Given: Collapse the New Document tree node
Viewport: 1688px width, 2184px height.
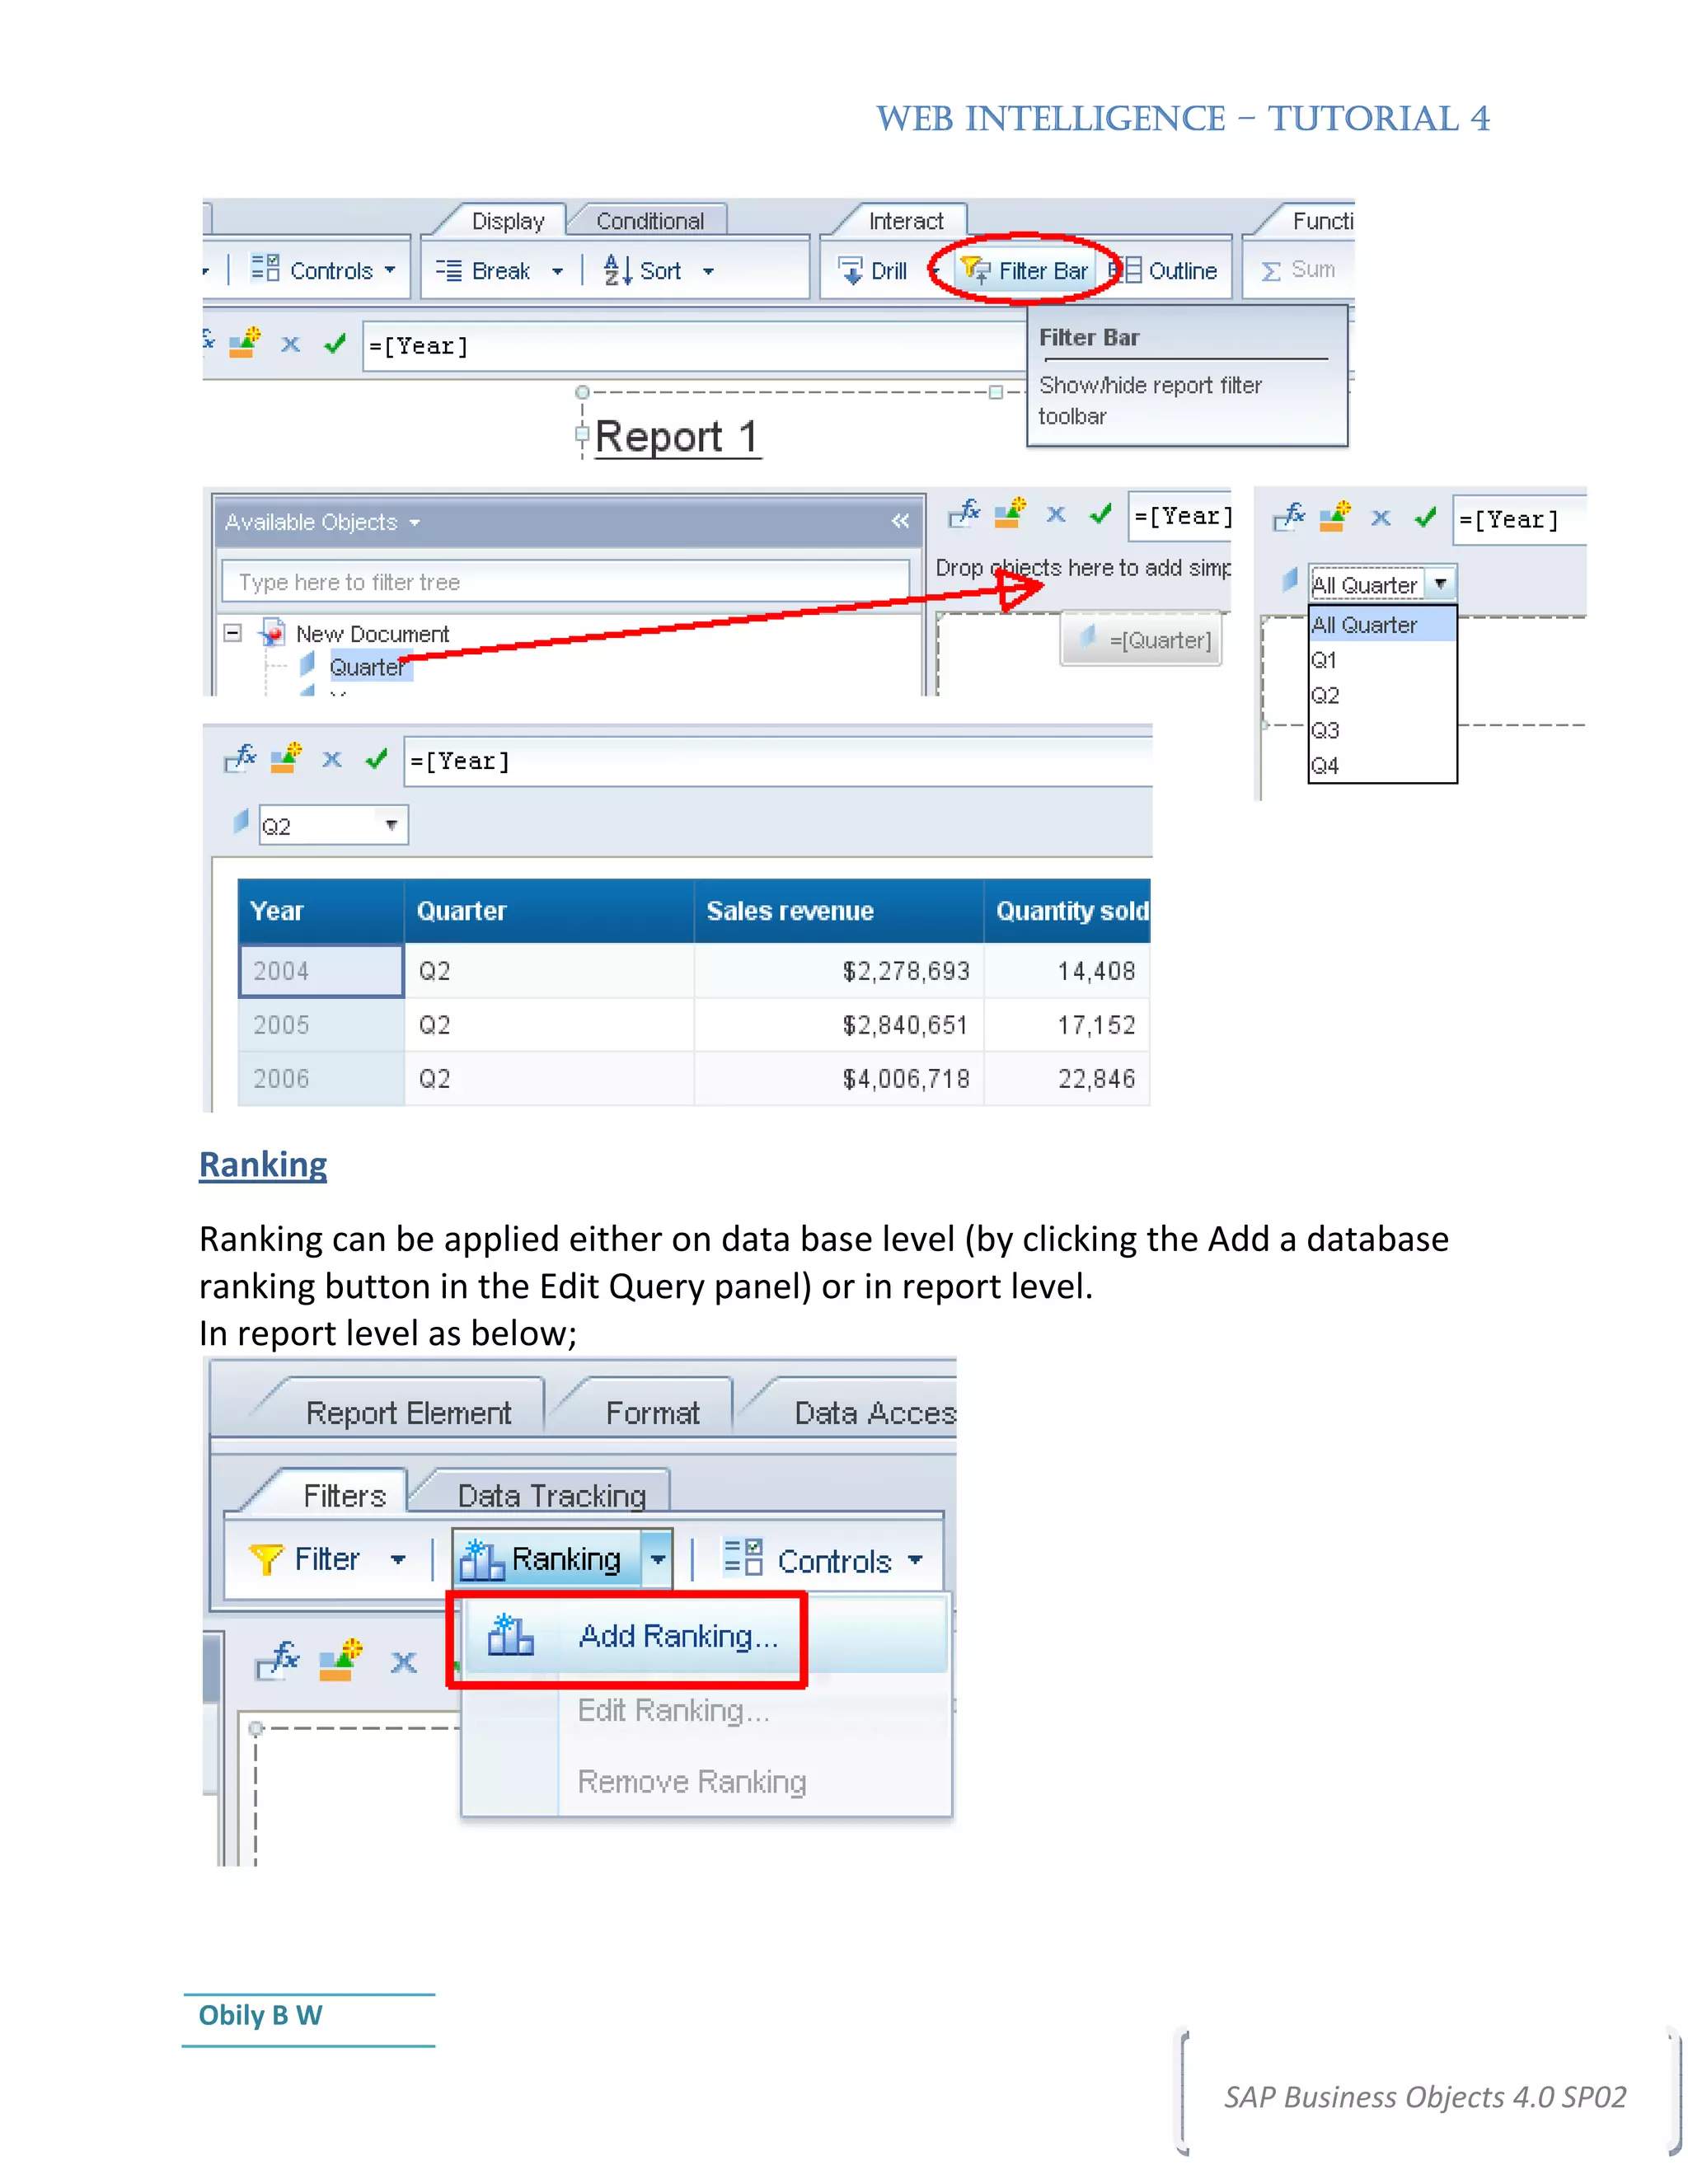Looking at the screenshot, I should (x=233, y=633).
